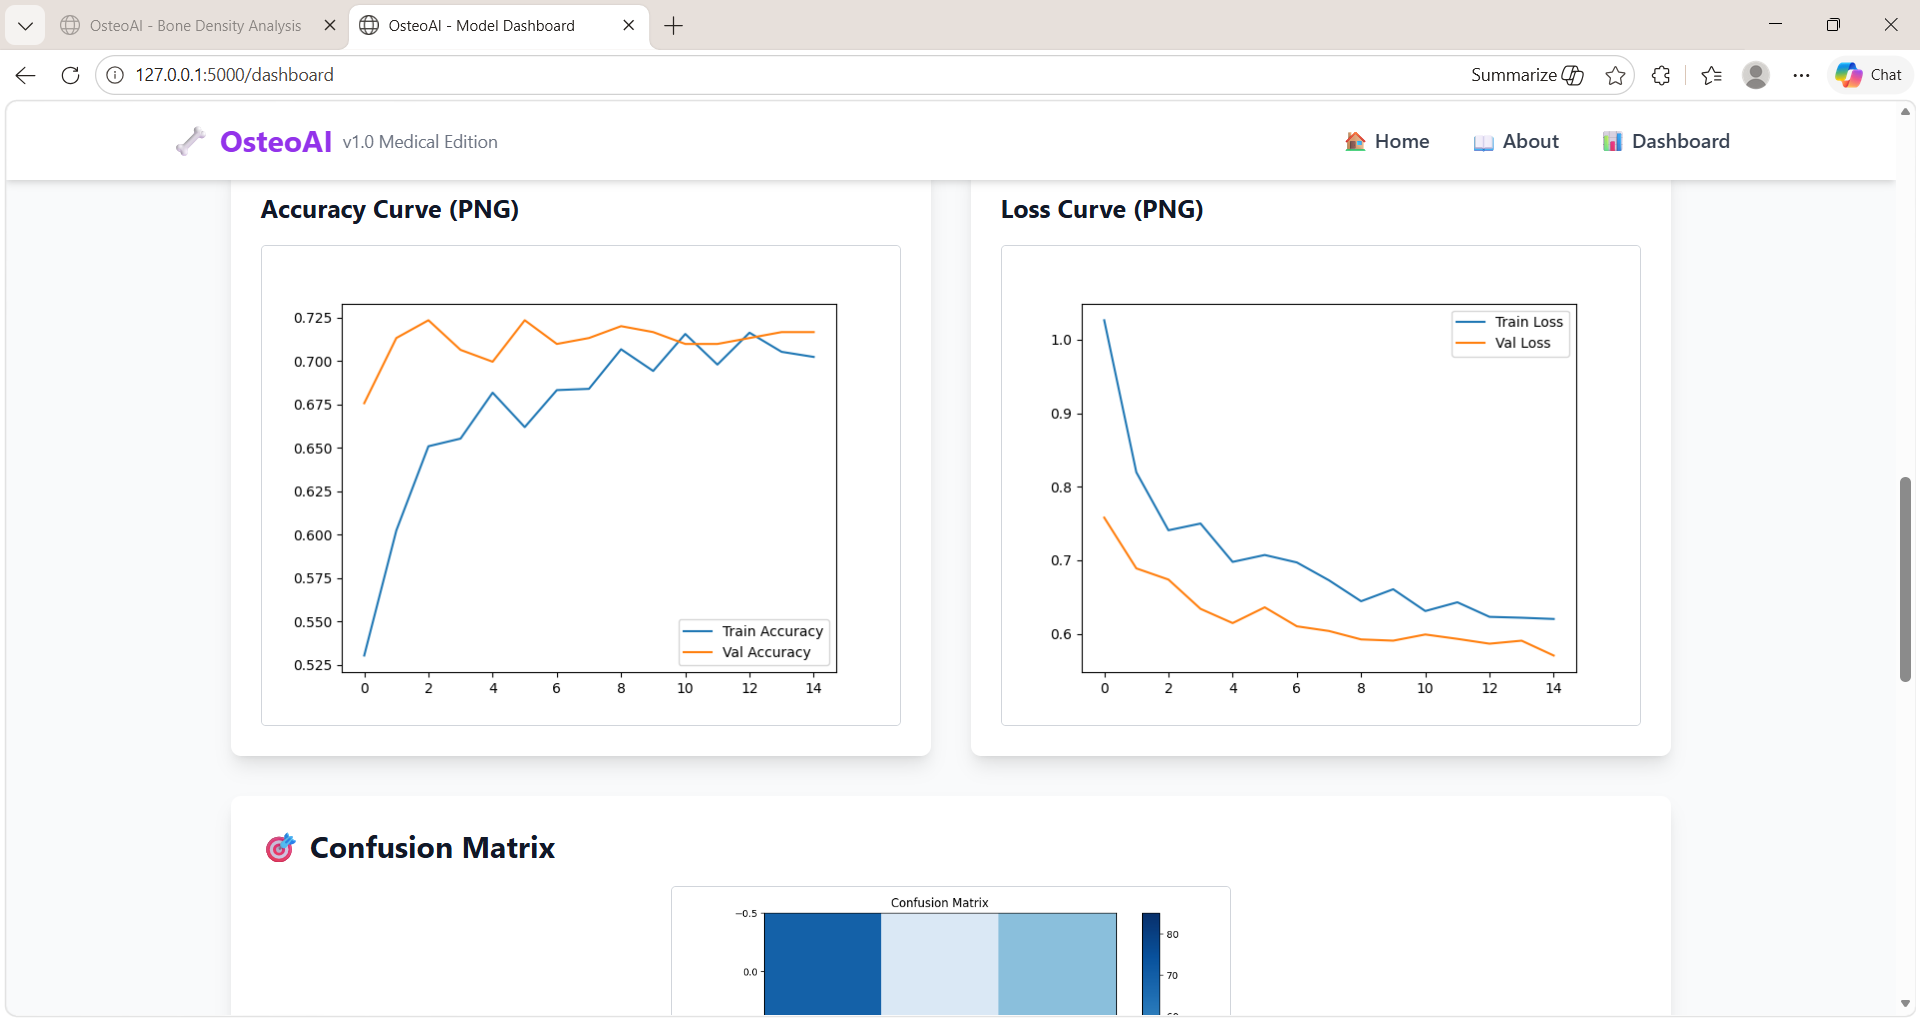Image resolution: width=1920 pixels, height=1020 pixels.
Task: Click the vertical page scrollbar thumb
Action: [1905, 580]
